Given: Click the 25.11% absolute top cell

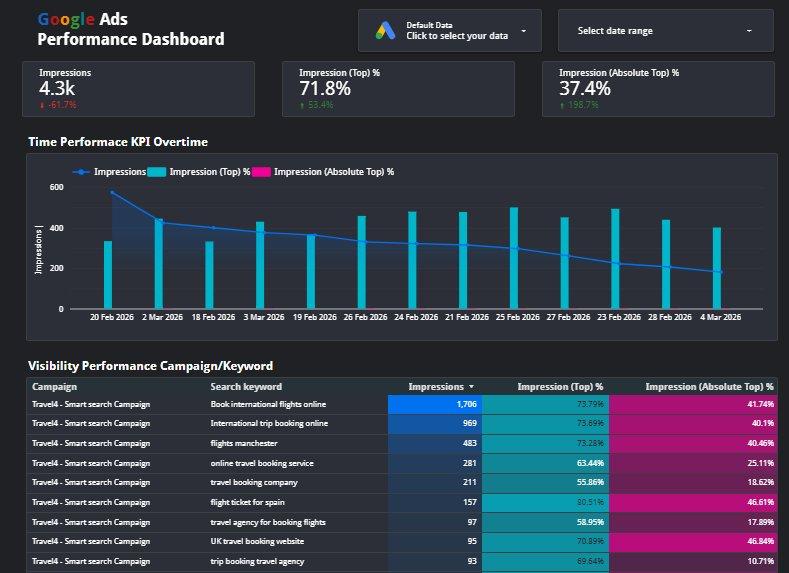Looking at the screenshot, I should click(693, 463).
